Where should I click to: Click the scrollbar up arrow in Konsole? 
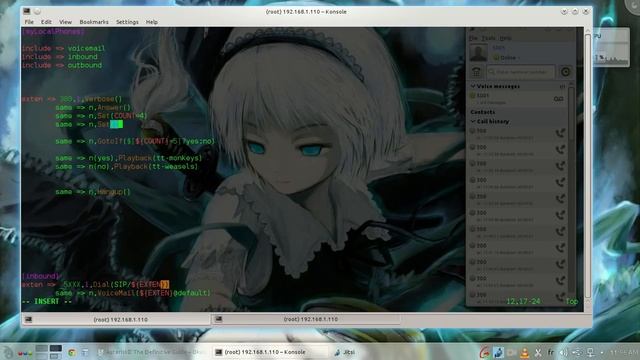[588, 31]
